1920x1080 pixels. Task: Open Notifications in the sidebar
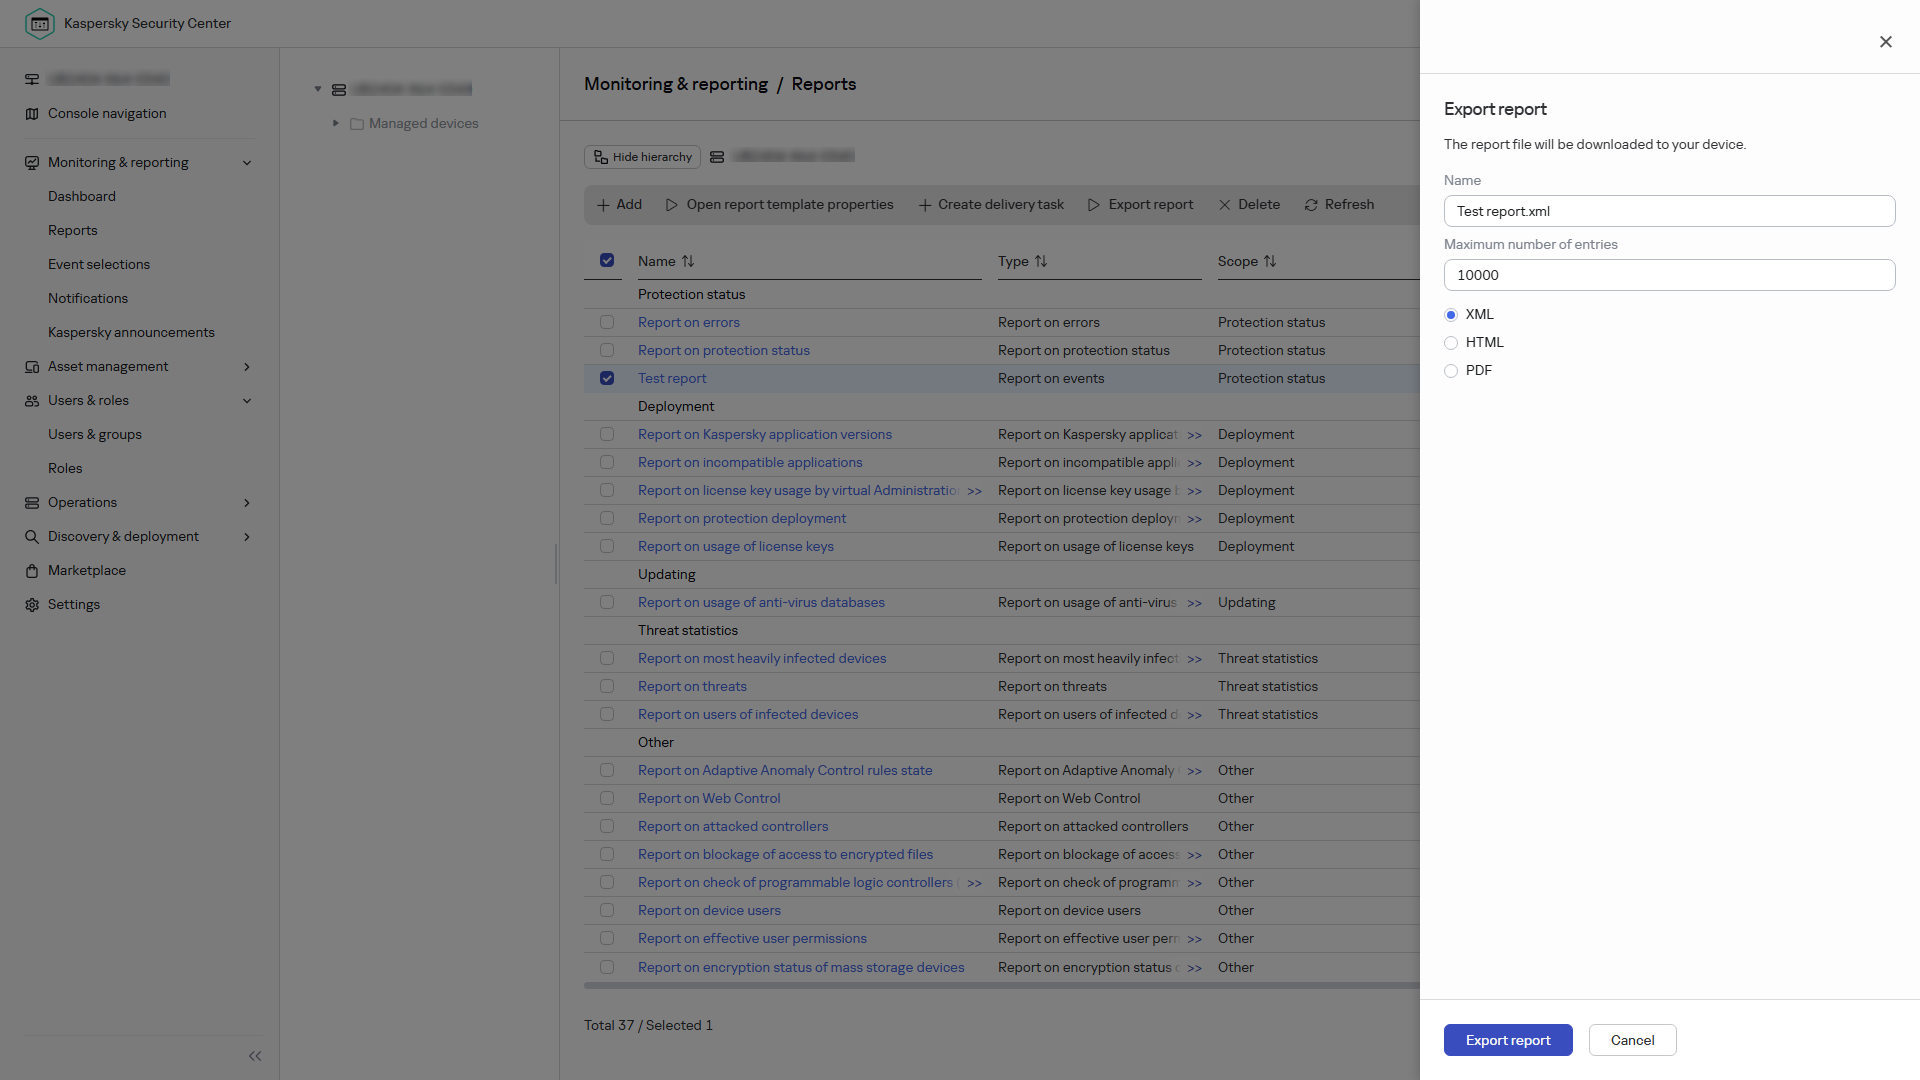coord(88,299)
